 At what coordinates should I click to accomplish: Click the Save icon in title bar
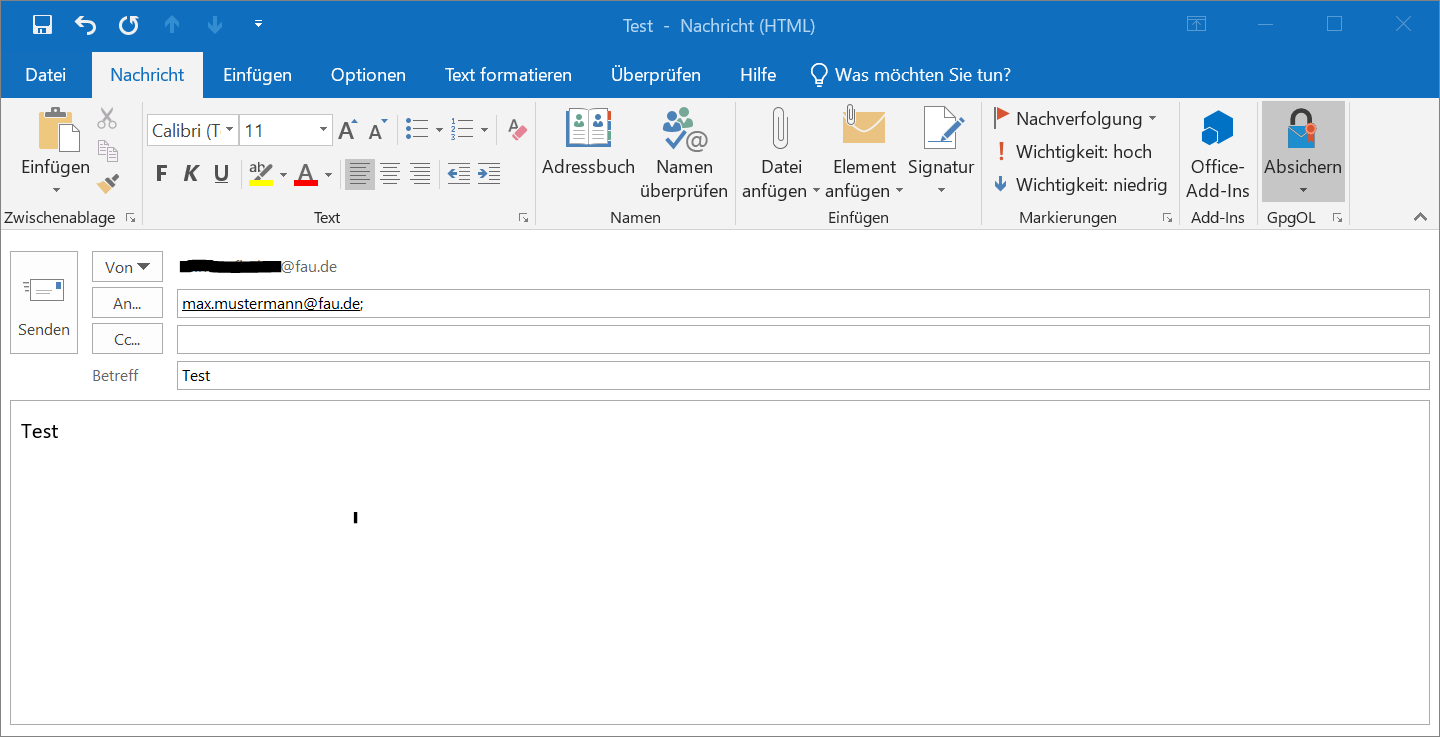(x=42, y=25)
